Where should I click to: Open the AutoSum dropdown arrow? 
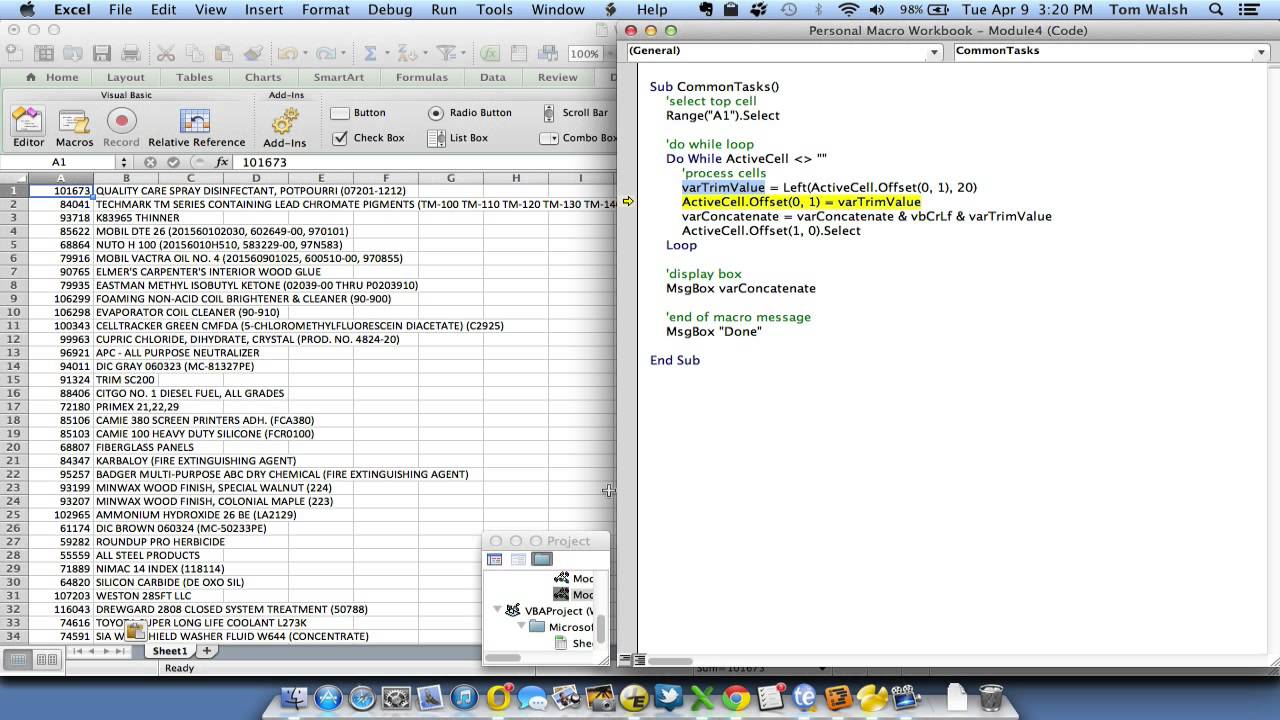pyautogui.click(x=386, y=54)
